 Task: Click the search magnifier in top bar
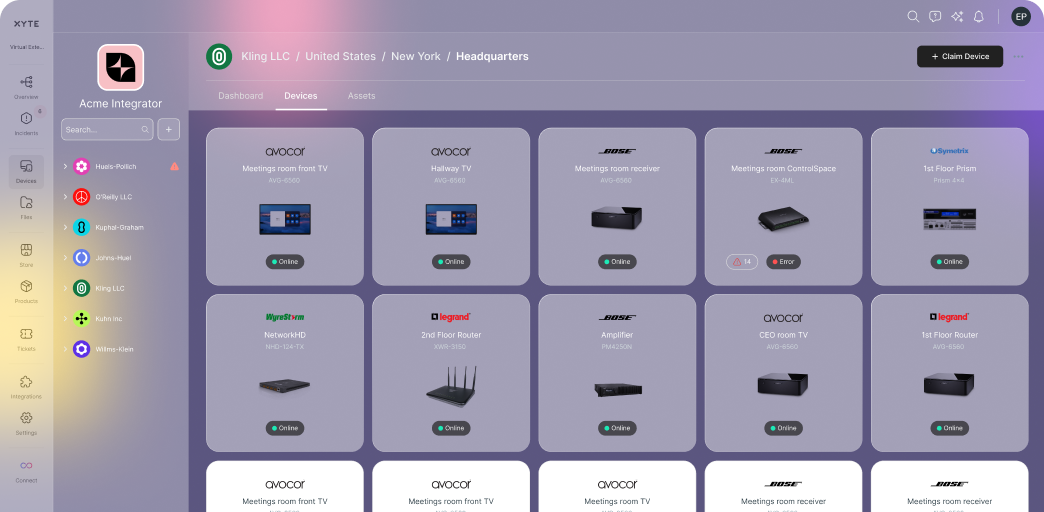(914, 17)
